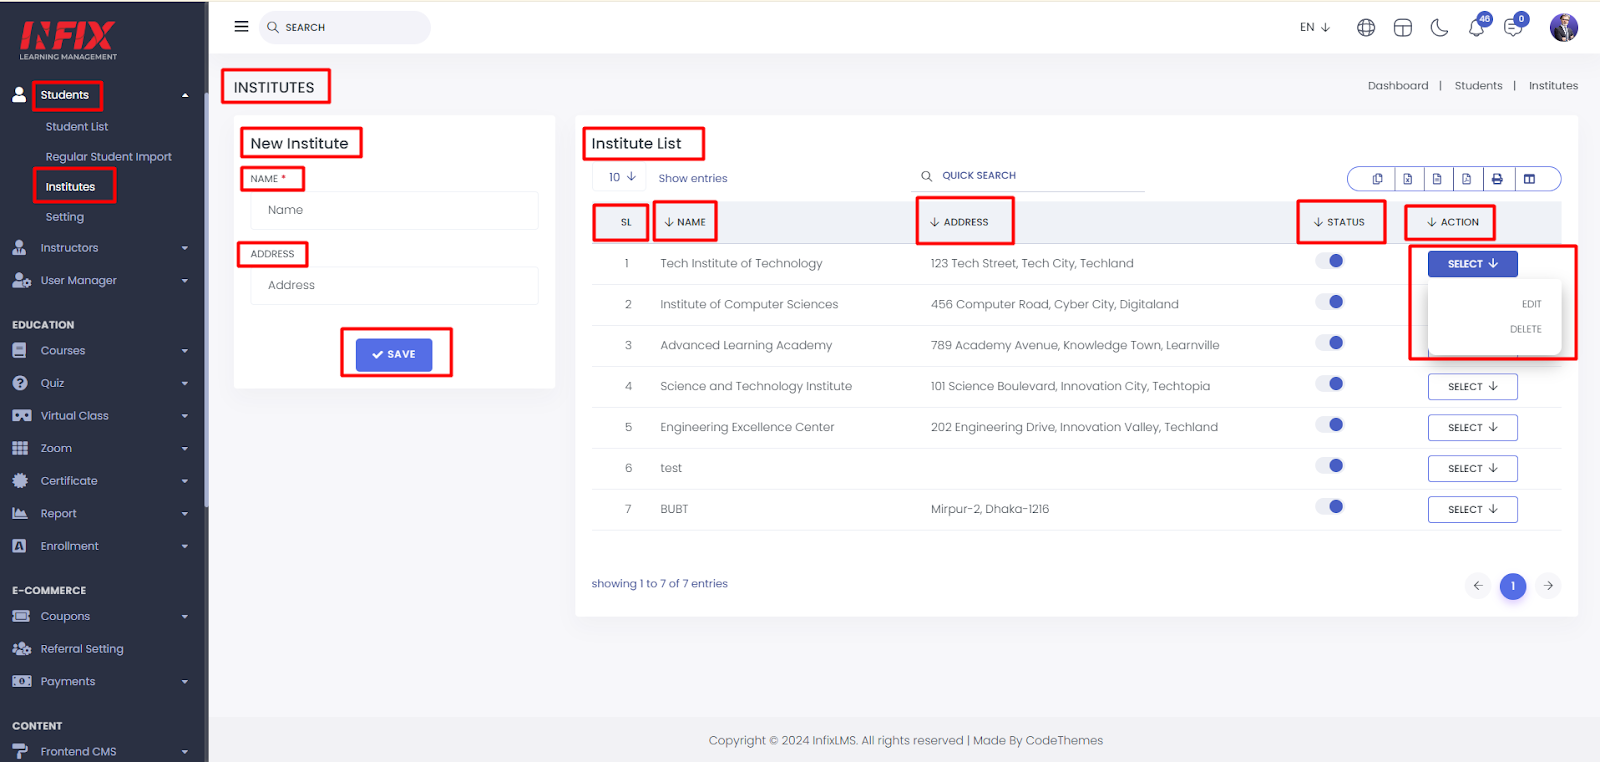Go to Dashboard breadcrumb link

[1398, 86]
